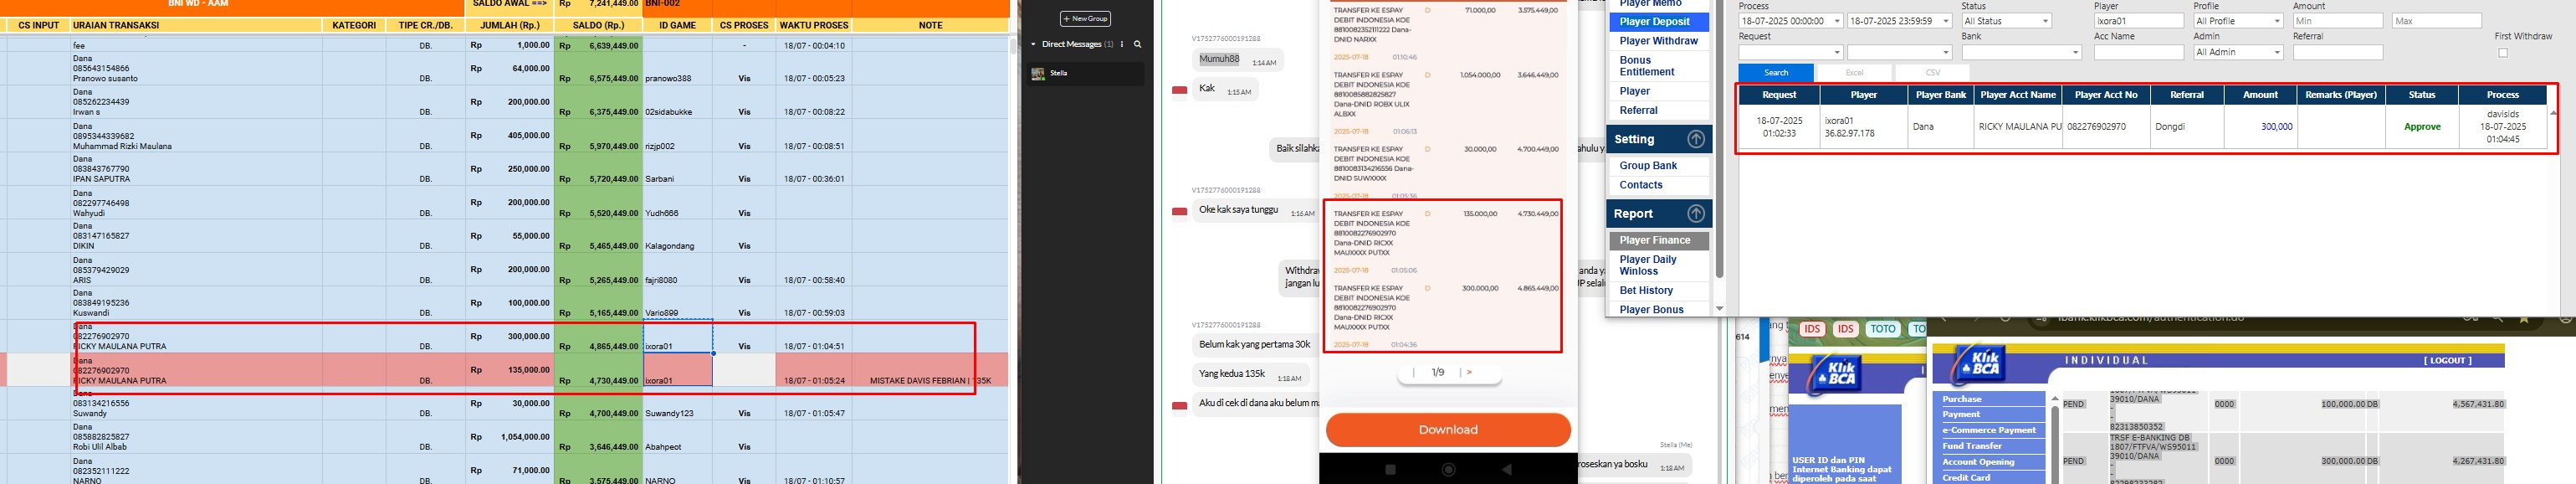The height and width of the screenshot is (484, 2576).
Task: Tap the Android recent apps square
Action: [x=1390, y=469]
